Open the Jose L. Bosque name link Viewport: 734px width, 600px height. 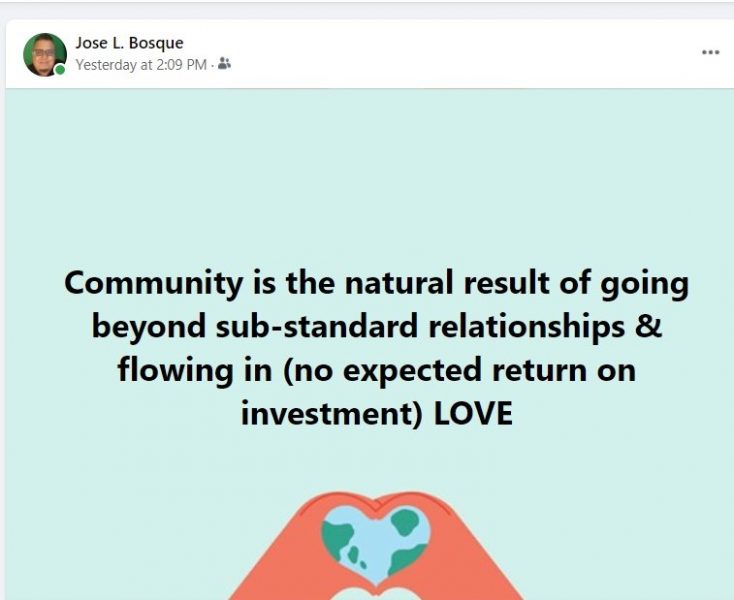(129, 43)
